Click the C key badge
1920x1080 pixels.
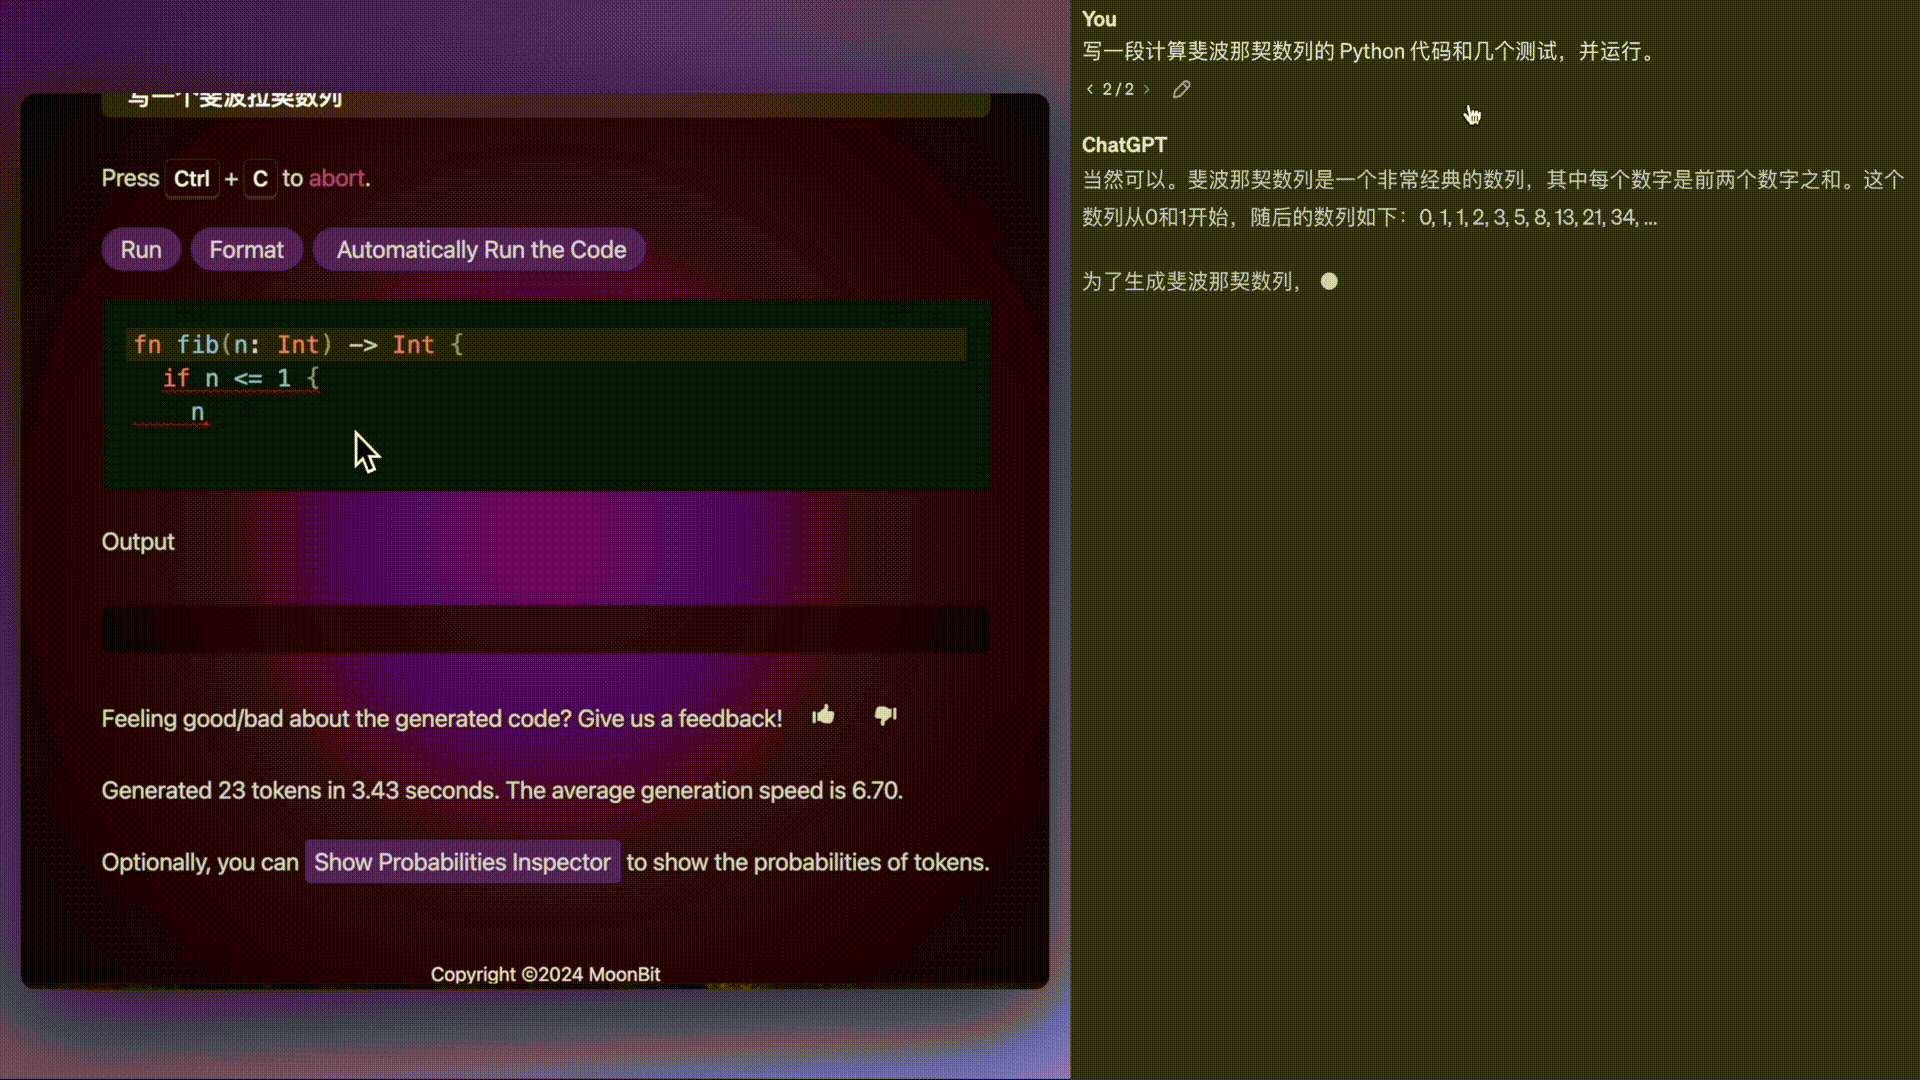pos(260,179)
